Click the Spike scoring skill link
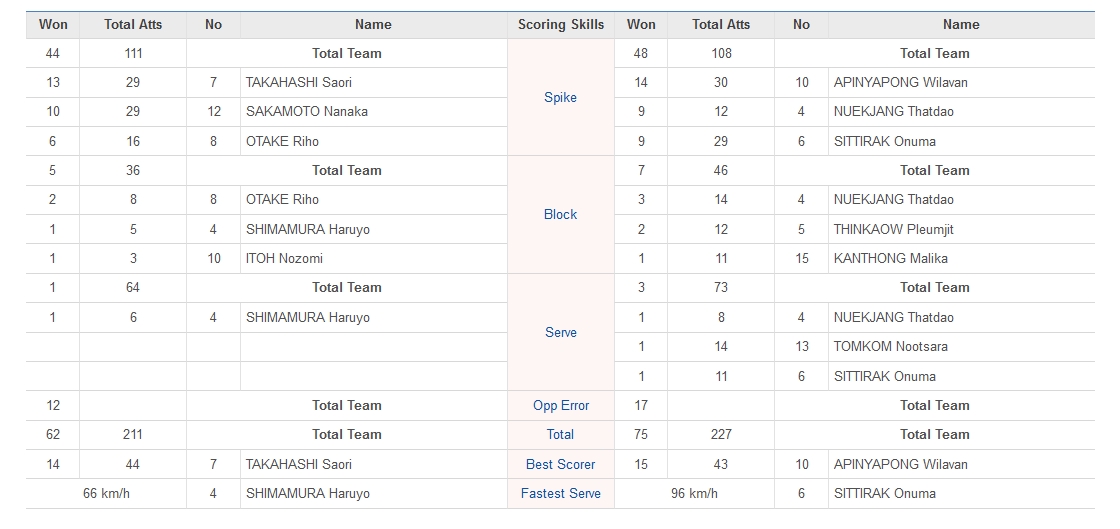 [560, 98]
